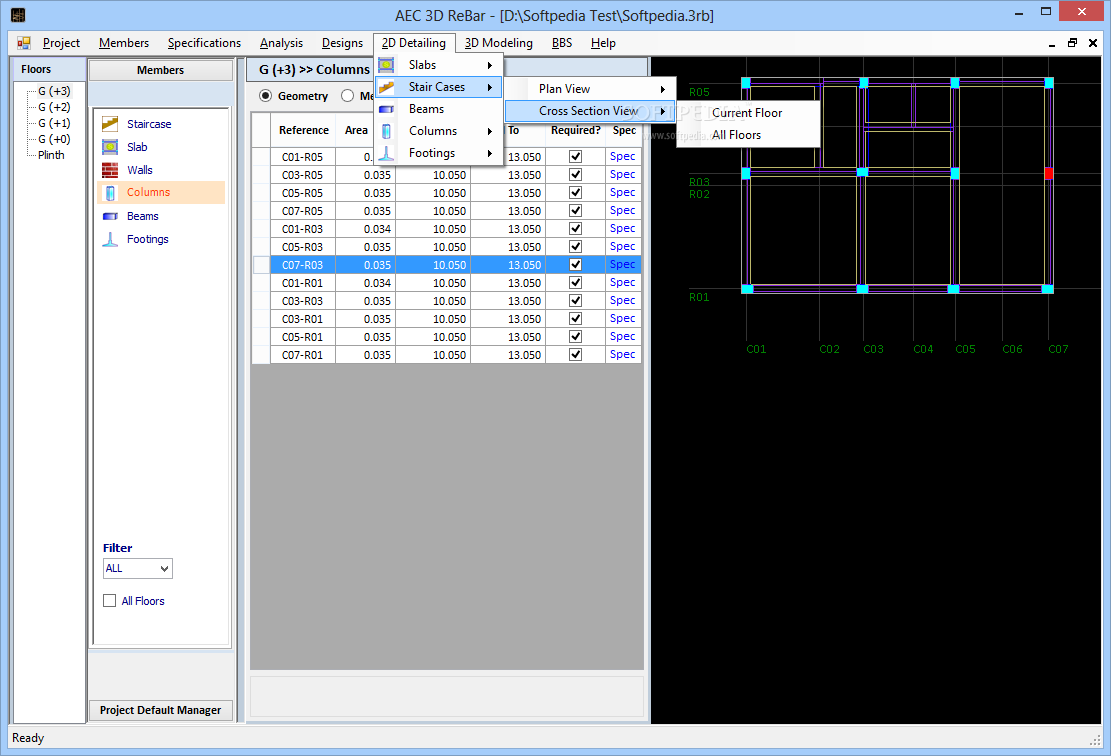The height and width of the screenshot is (756, 1111).
Task: Expand the Slabs submenu arrow
Action: tap(490, 65)
